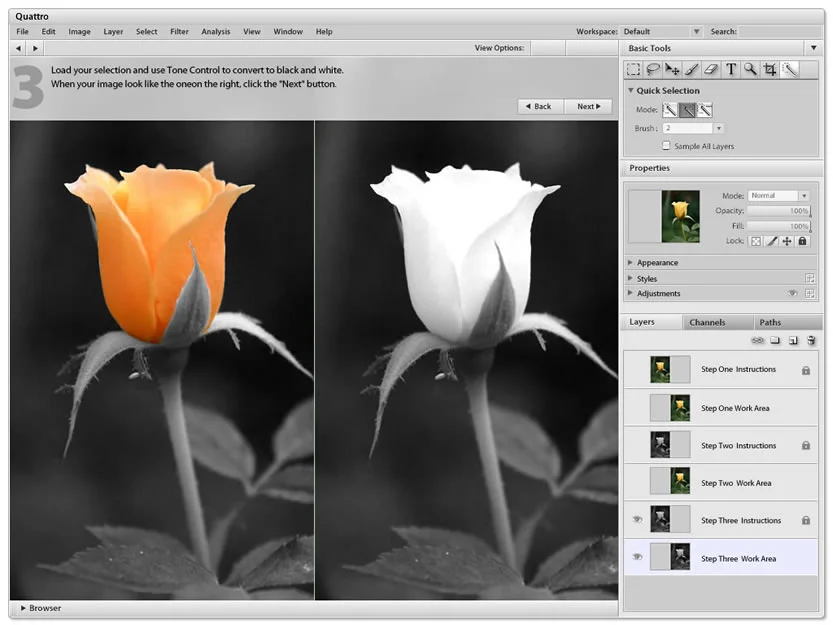Select the Rectangular Marquee tool

point(633,70)
